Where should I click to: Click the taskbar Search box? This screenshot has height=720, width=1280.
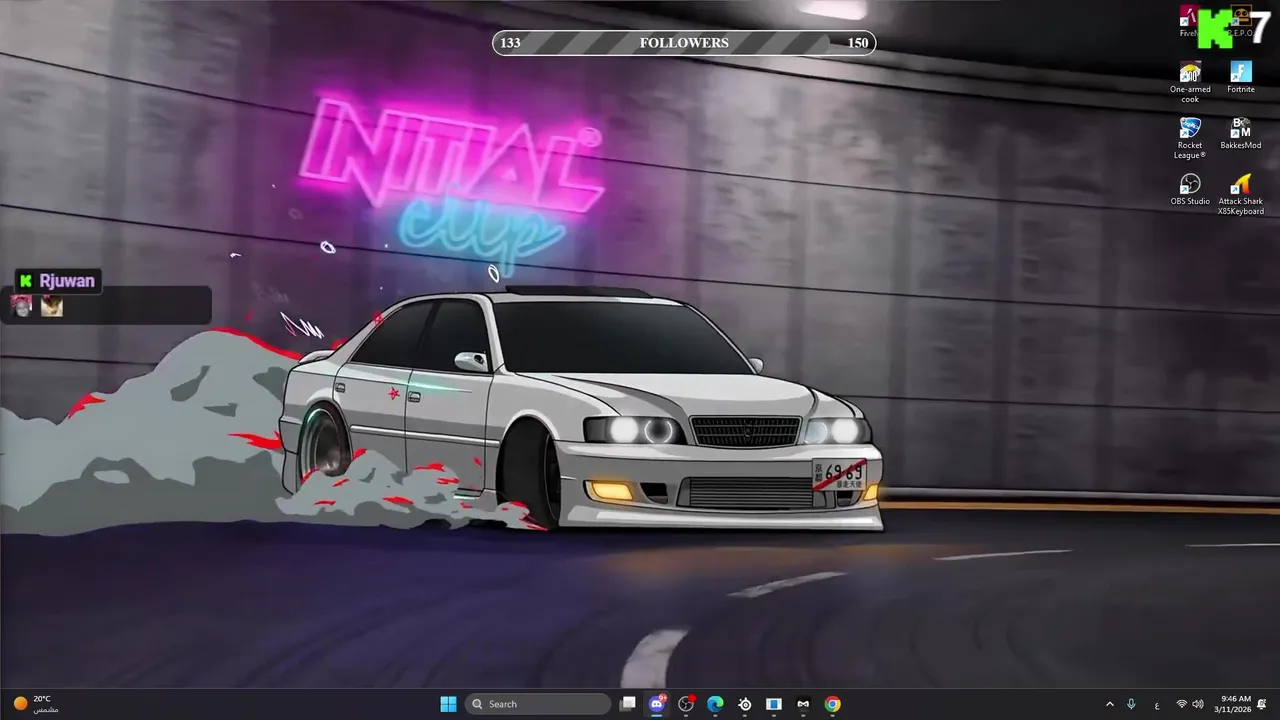[538, 704]
